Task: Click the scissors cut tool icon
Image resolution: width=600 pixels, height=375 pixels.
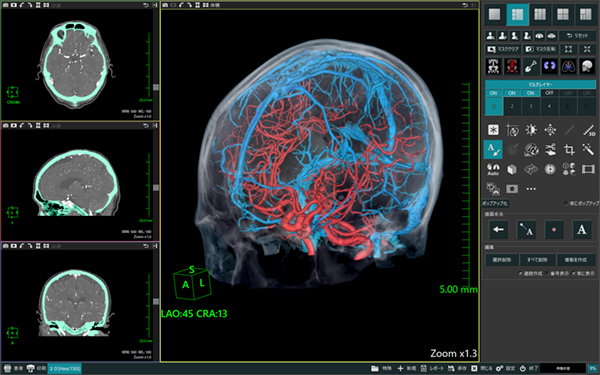Action: 550,150
